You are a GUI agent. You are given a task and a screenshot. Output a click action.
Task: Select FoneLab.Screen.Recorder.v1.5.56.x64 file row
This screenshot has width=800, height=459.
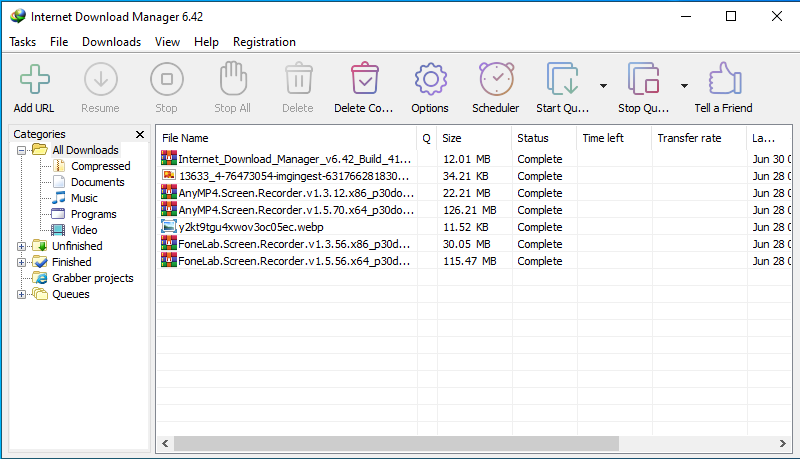pyautogui.click(x=474, y=261)
